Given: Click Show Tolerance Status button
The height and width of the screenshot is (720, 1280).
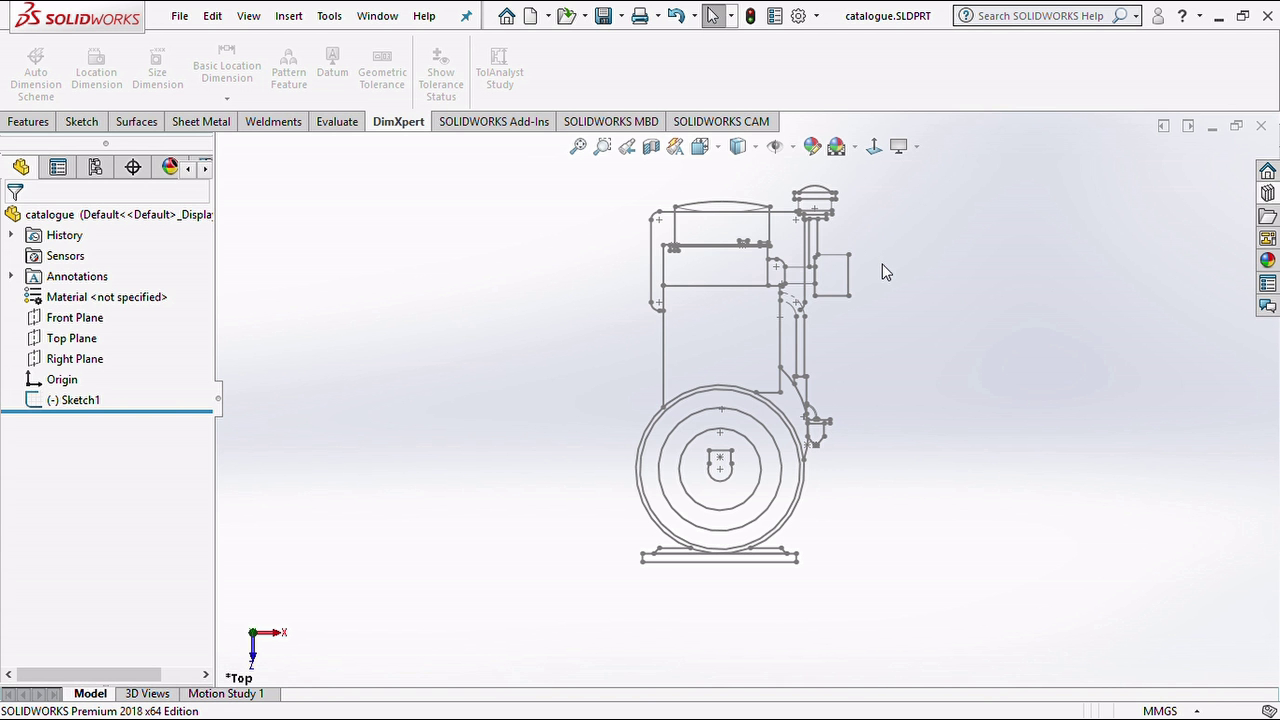Looking at the screenshot, I should coord(441,73).
